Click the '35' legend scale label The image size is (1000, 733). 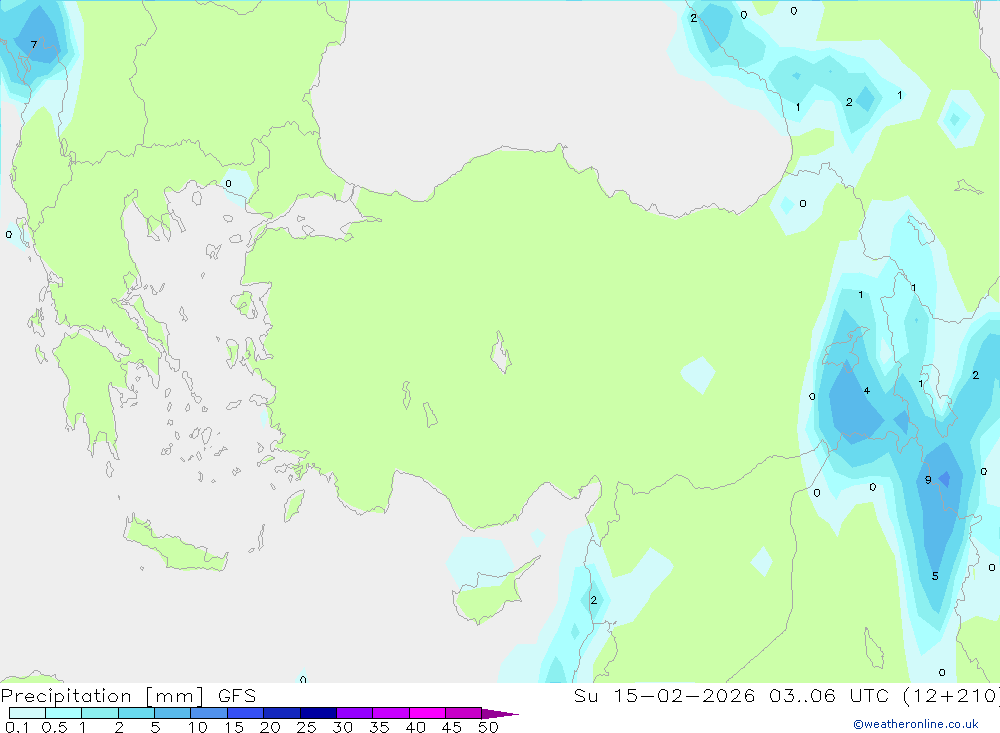coord(379,727)
